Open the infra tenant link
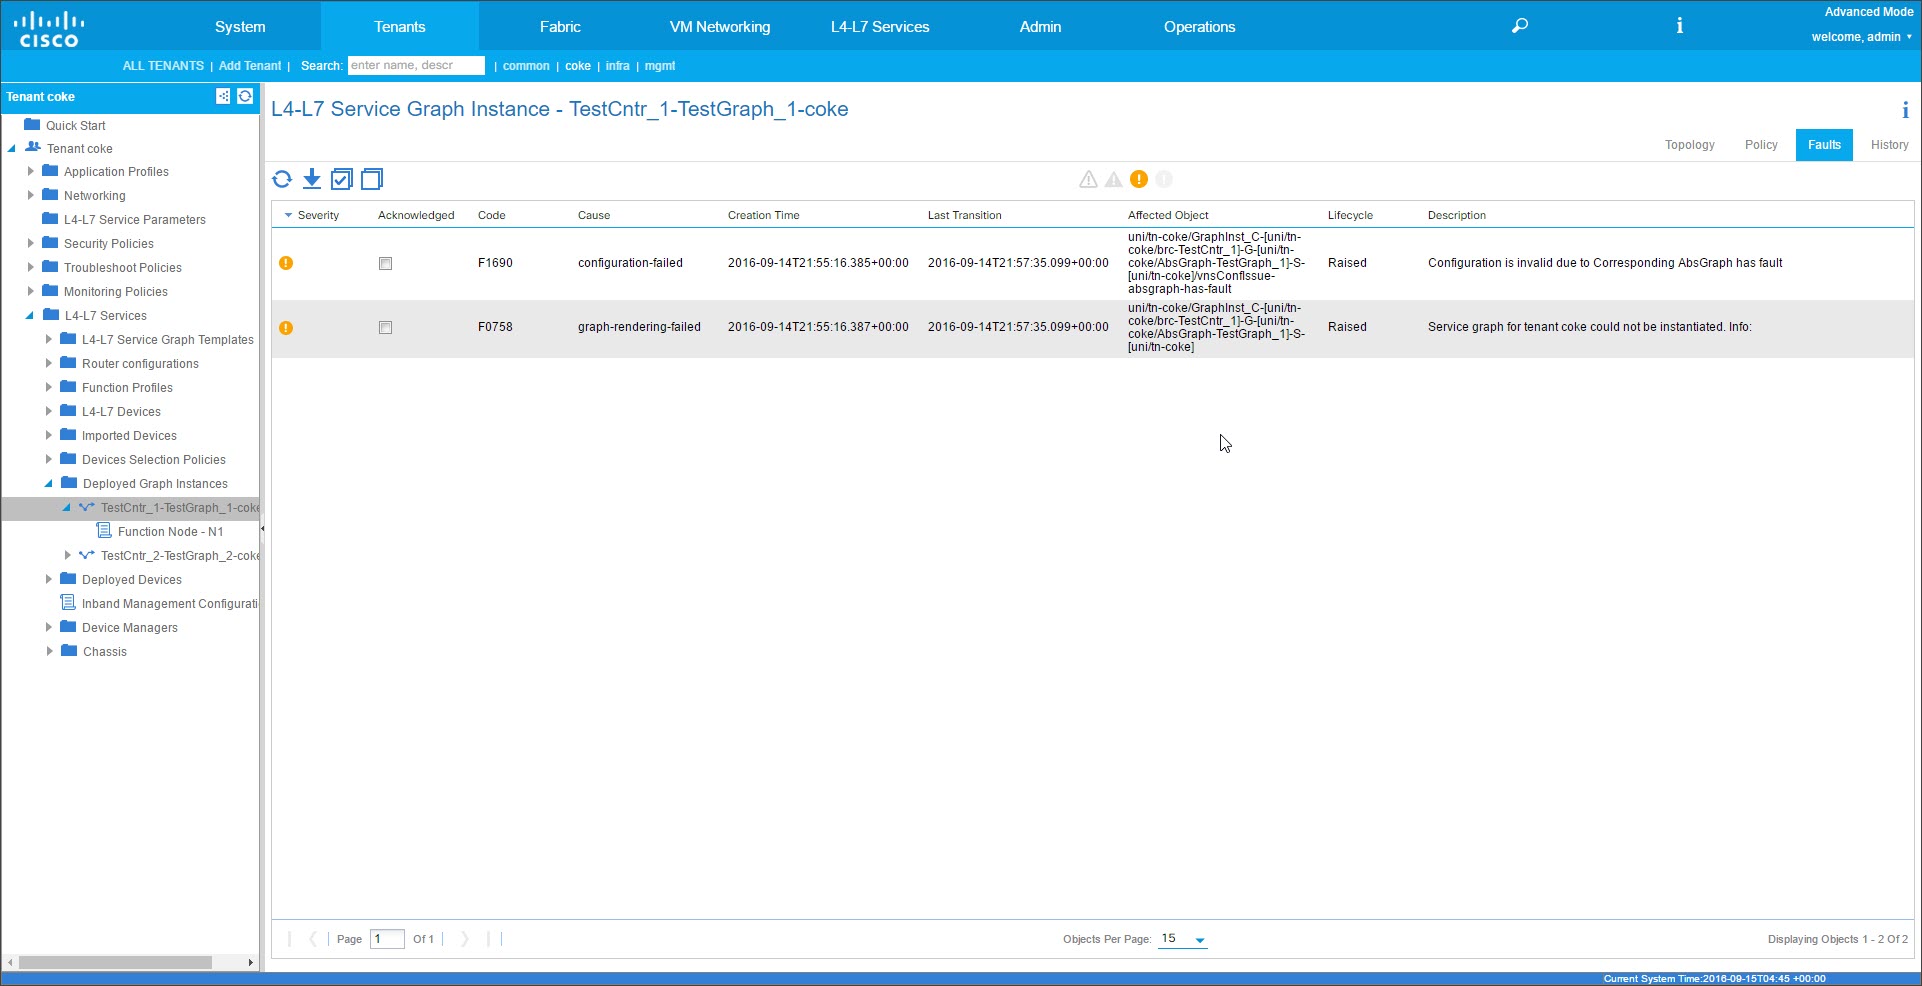The height and width of the screenshot is (986, 1922). (618, 66)
